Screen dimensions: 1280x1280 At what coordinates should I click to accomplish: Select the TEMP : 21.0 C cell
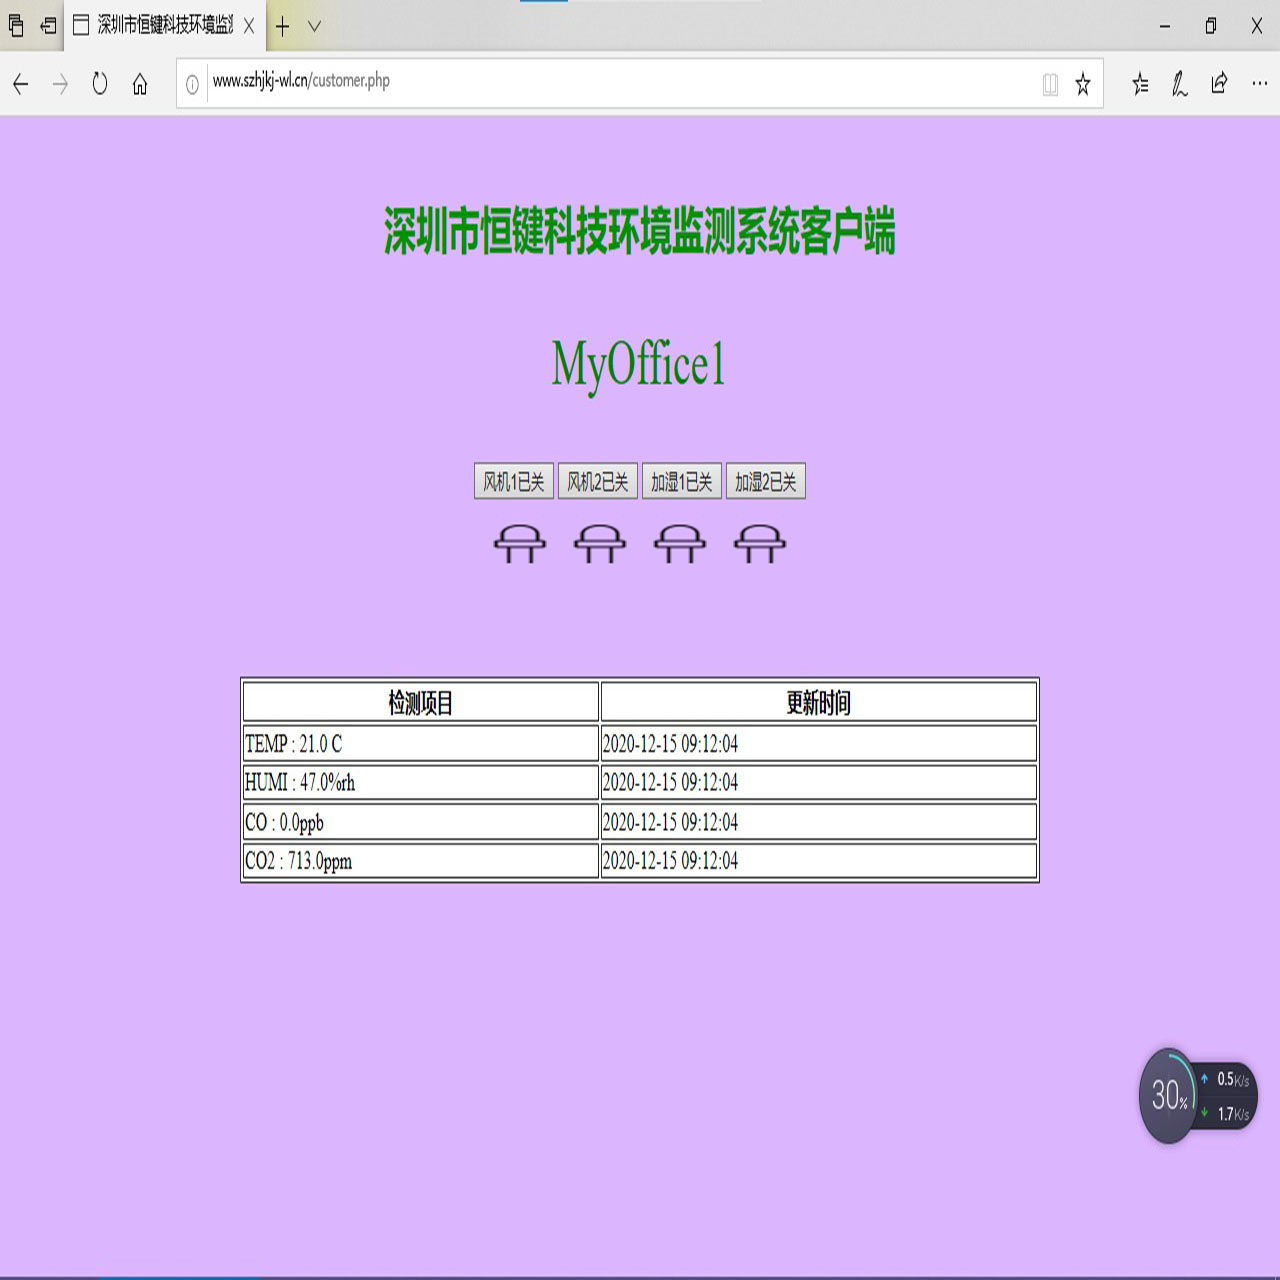point(421,743)
